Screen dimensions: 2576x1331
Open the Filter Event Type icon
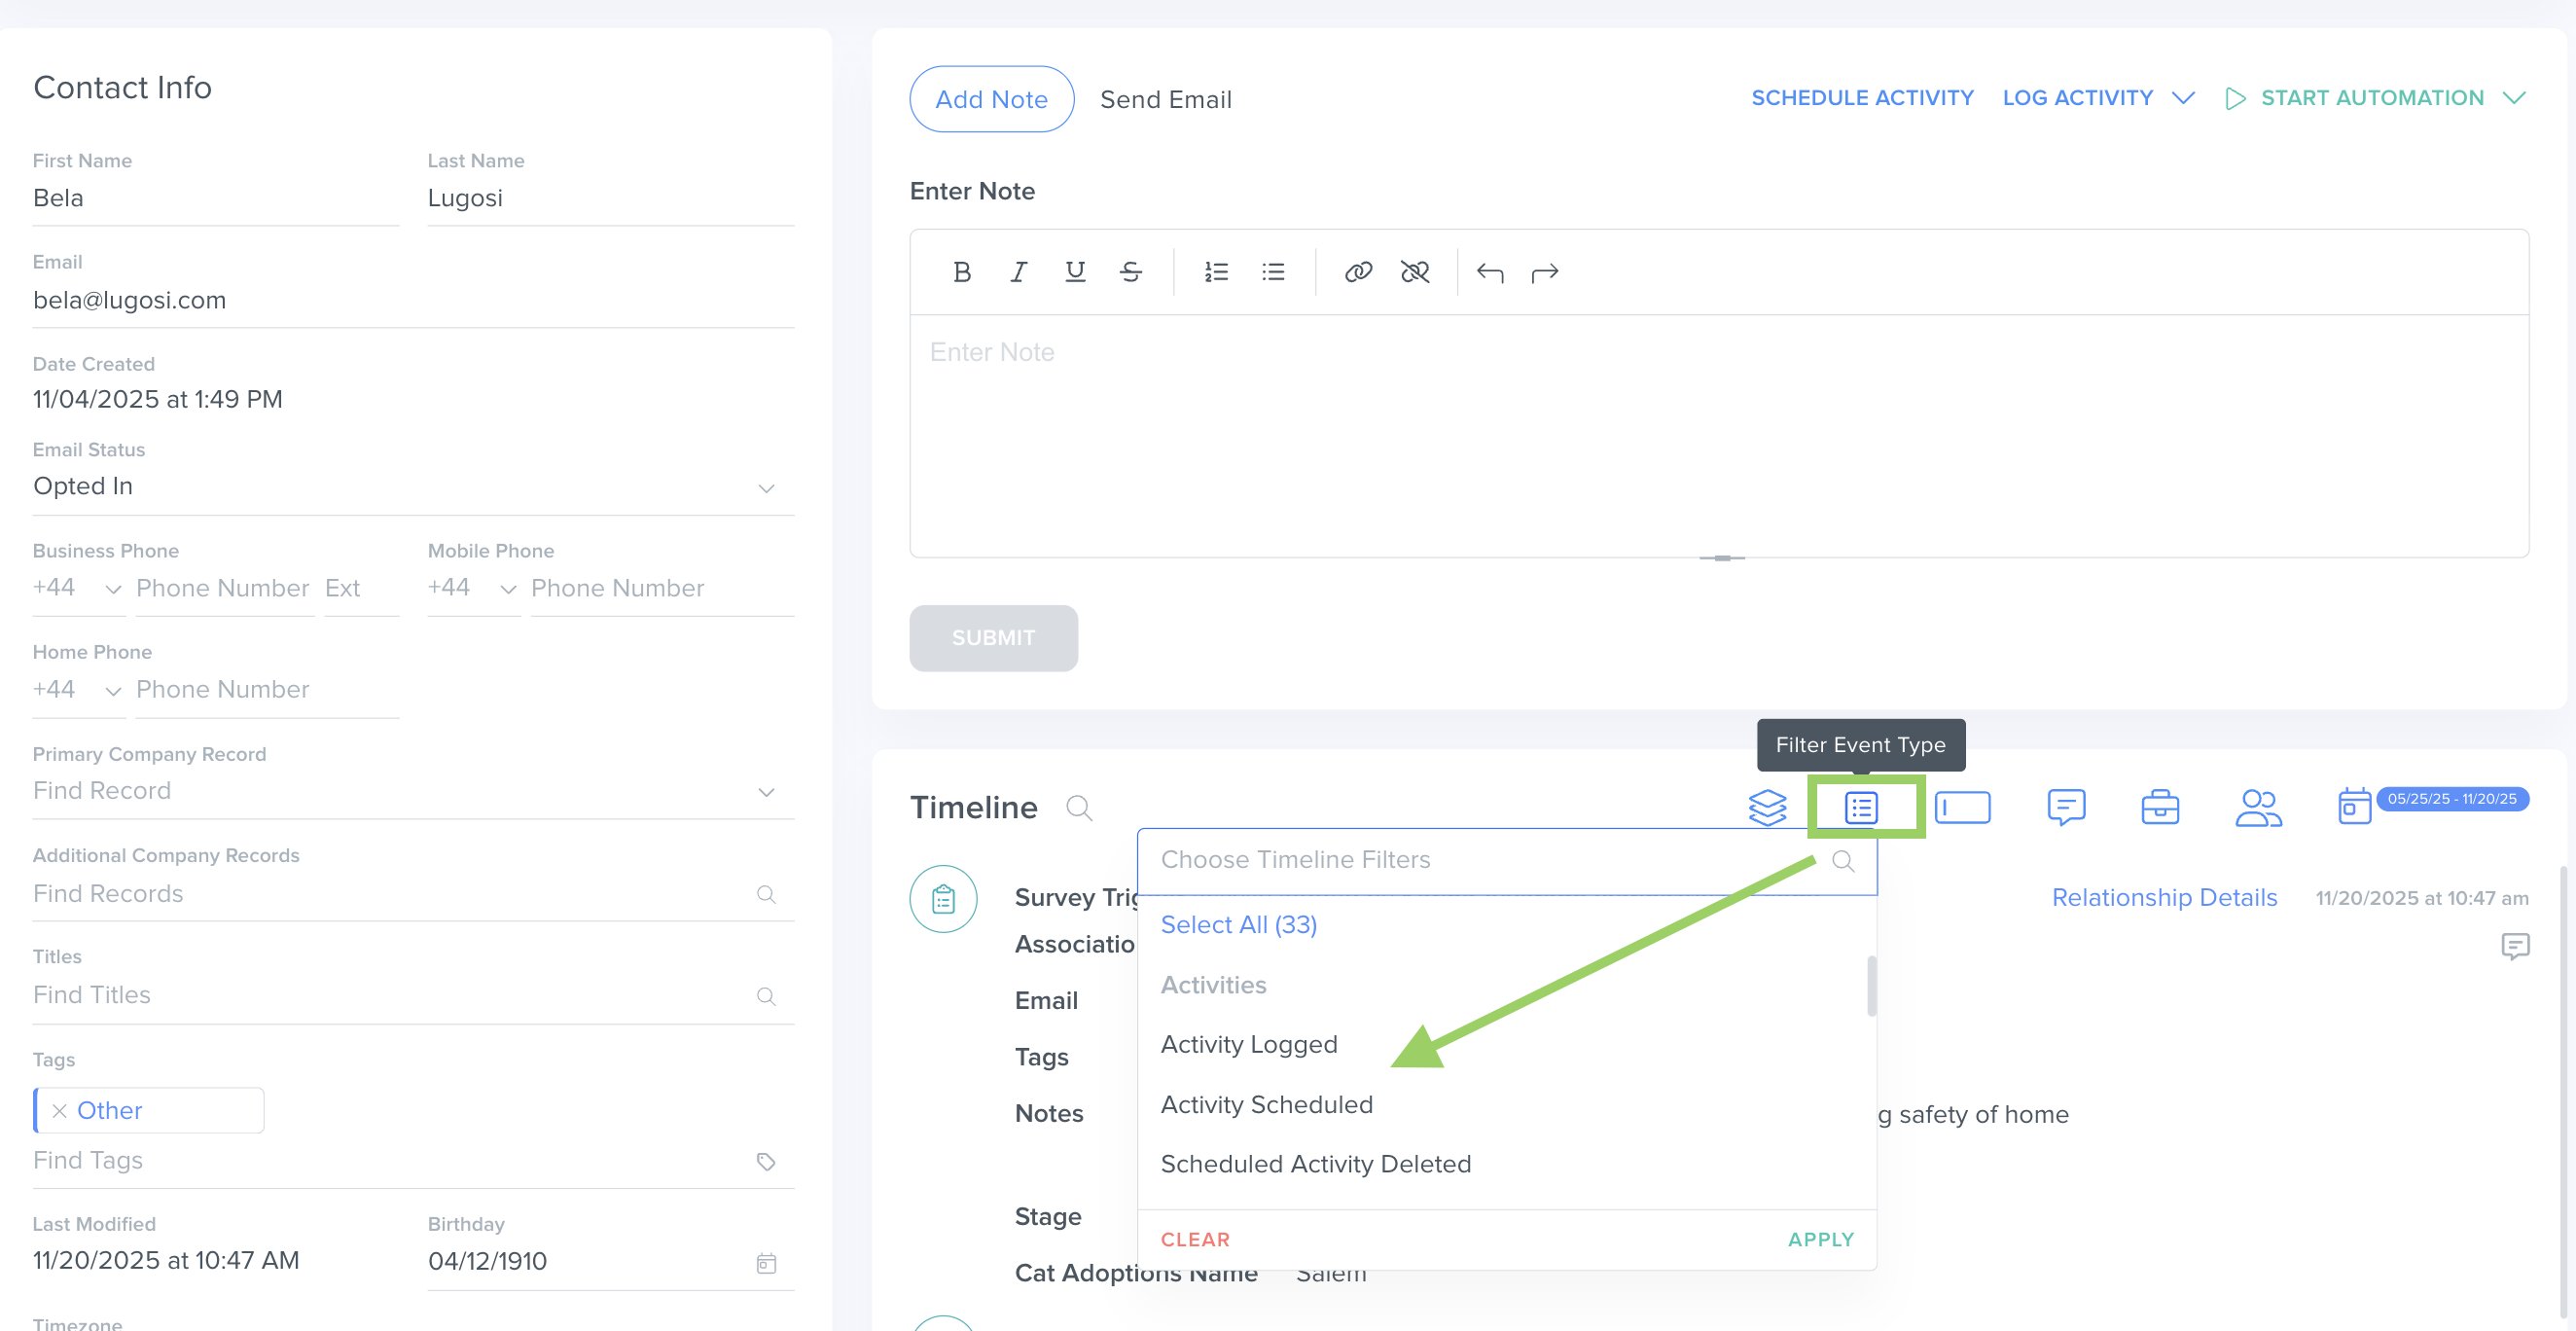[x=1860, y=807]
